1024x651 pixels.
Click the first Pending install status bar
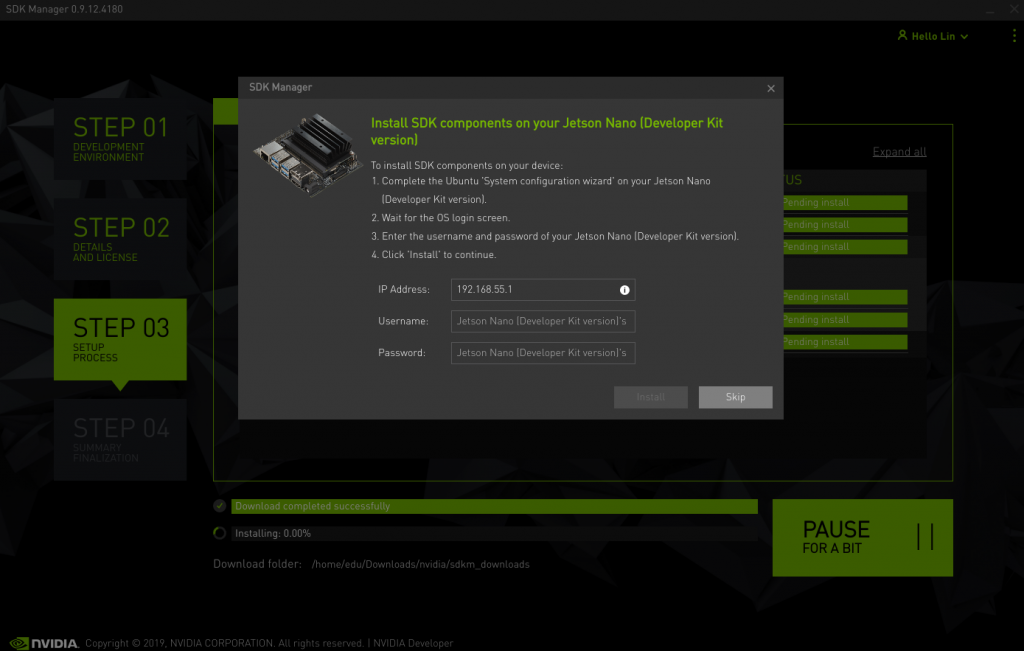(845, 202)
